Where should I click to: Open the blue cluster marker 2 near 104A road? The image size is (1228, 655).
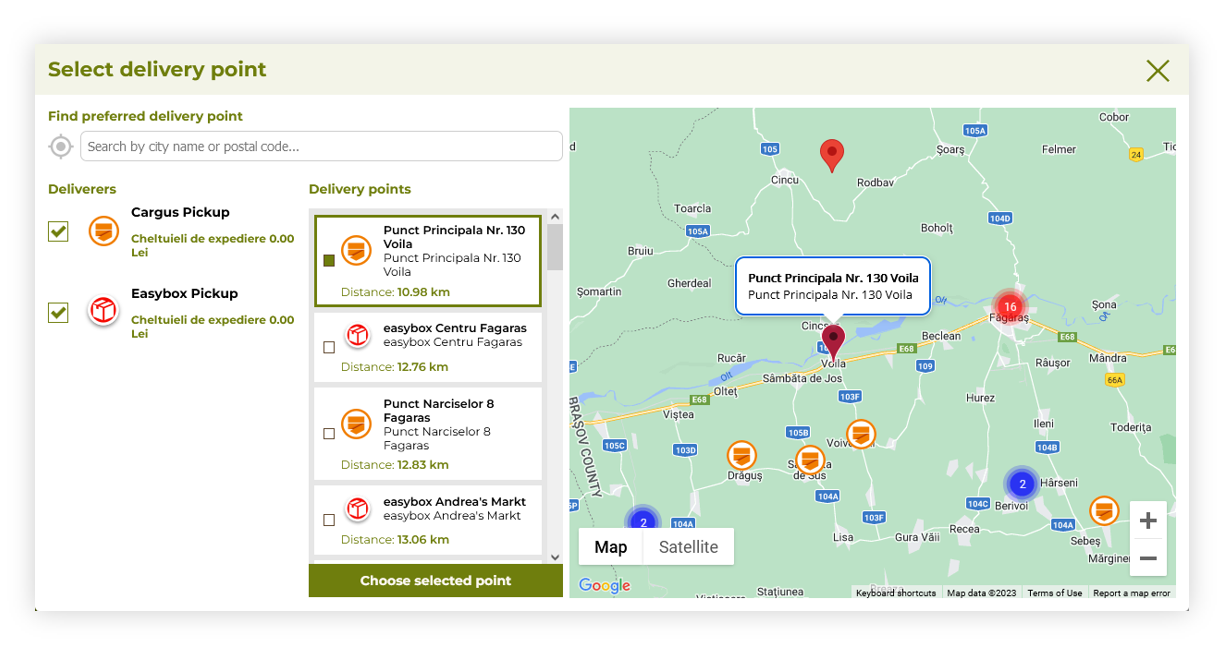click(643, 522)
